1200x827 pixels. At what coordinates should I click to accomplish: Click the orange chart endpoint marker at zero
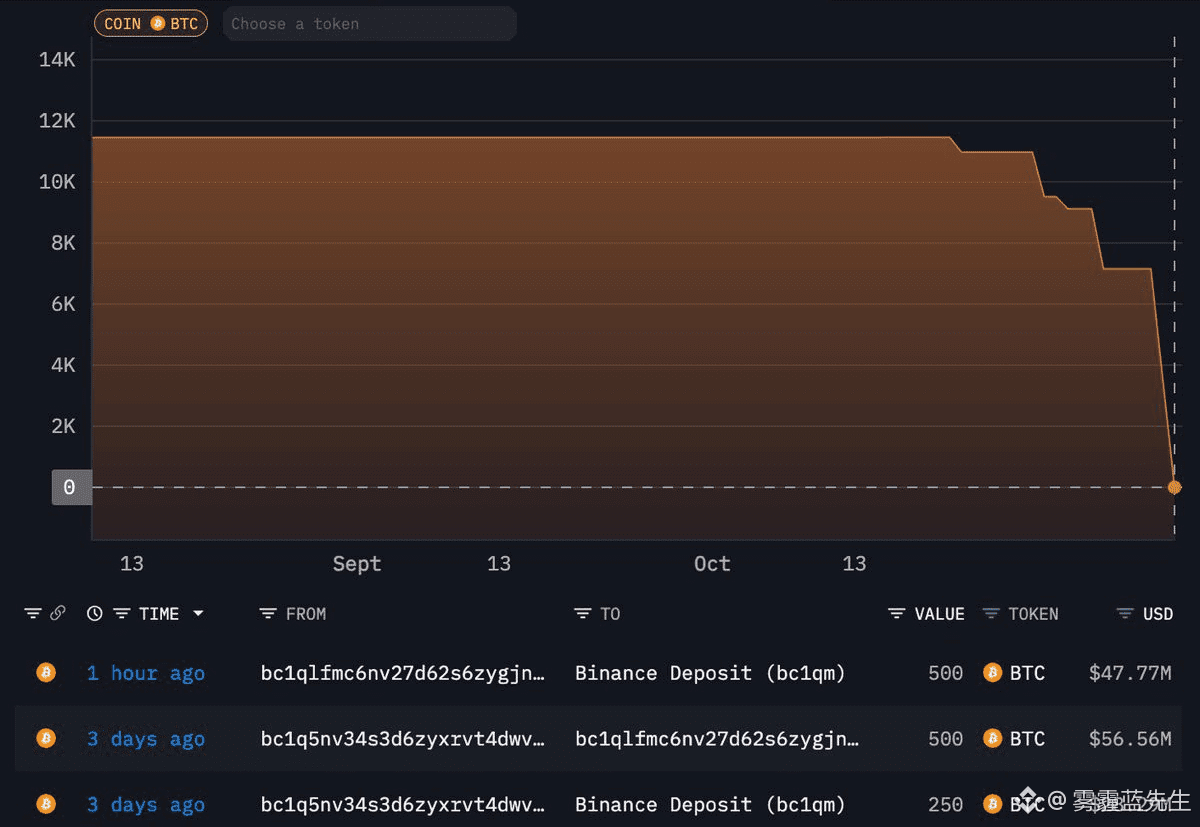coord(1174,487)
